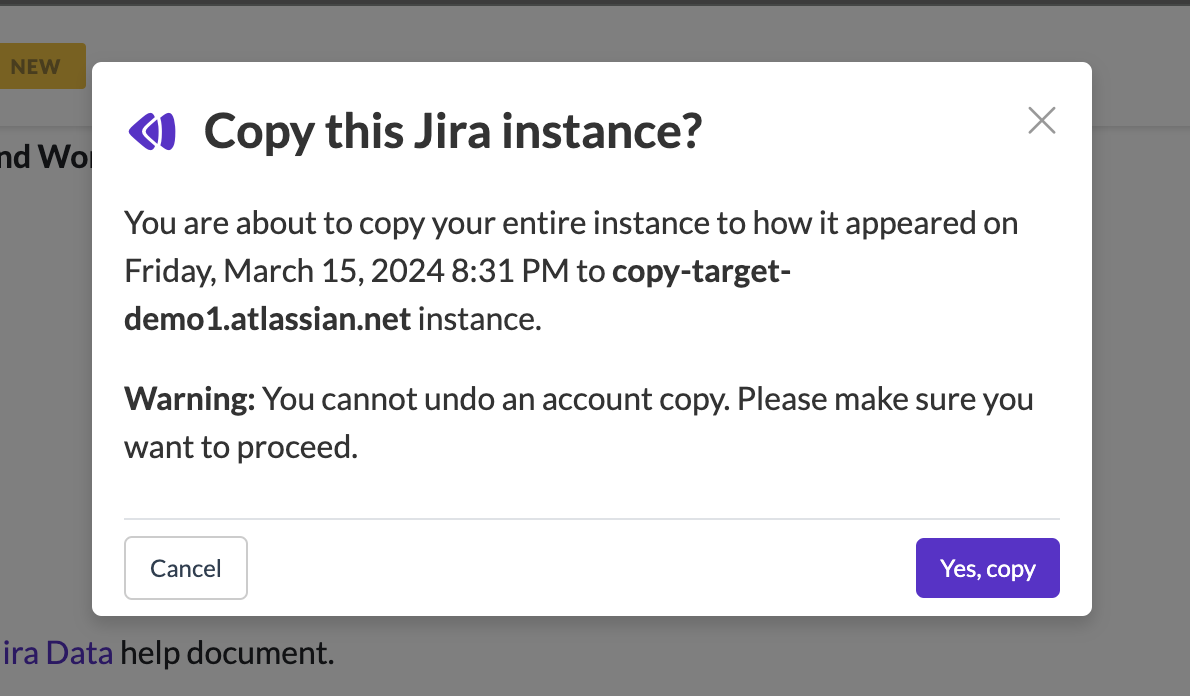The width and height of the screenshot is (1190, 696).
Task: Open the Jira Data help document link
Action: (55, 652)
